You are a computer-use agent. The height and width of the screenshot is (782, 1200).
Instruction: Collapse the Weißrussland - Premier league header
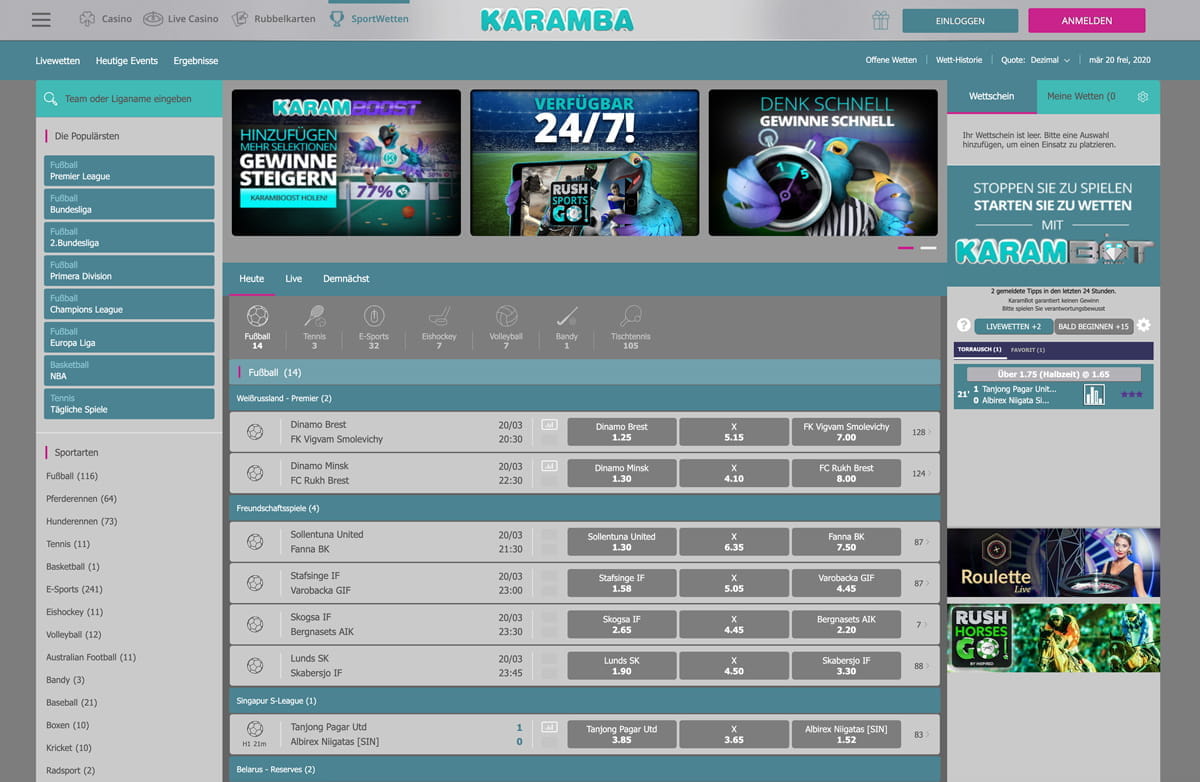pyautogui.click(x=585, y=398)
